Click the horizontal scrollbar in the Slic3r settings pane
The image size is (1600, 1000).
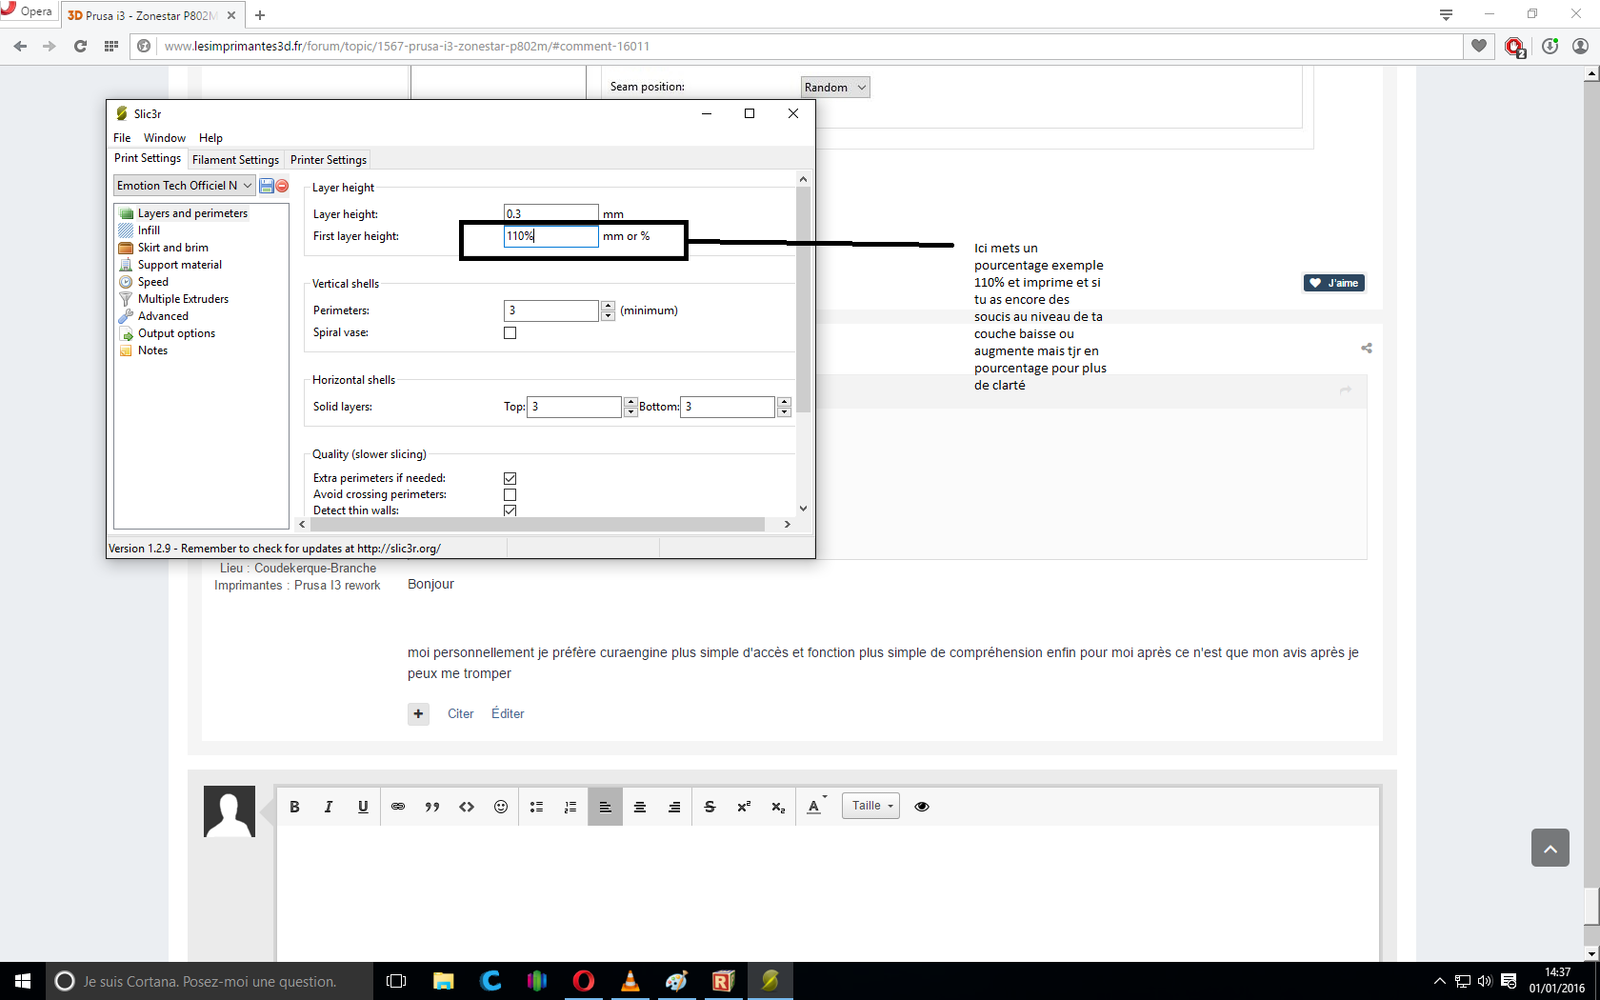(536, 524)
